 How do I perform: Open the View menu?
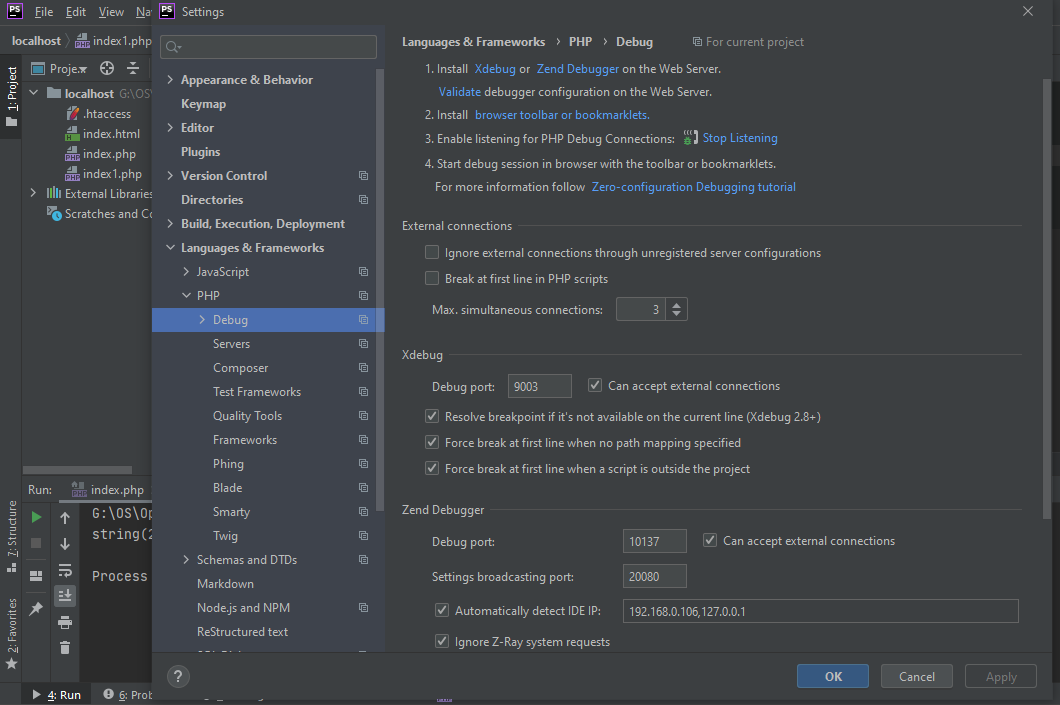pos(111,11)
